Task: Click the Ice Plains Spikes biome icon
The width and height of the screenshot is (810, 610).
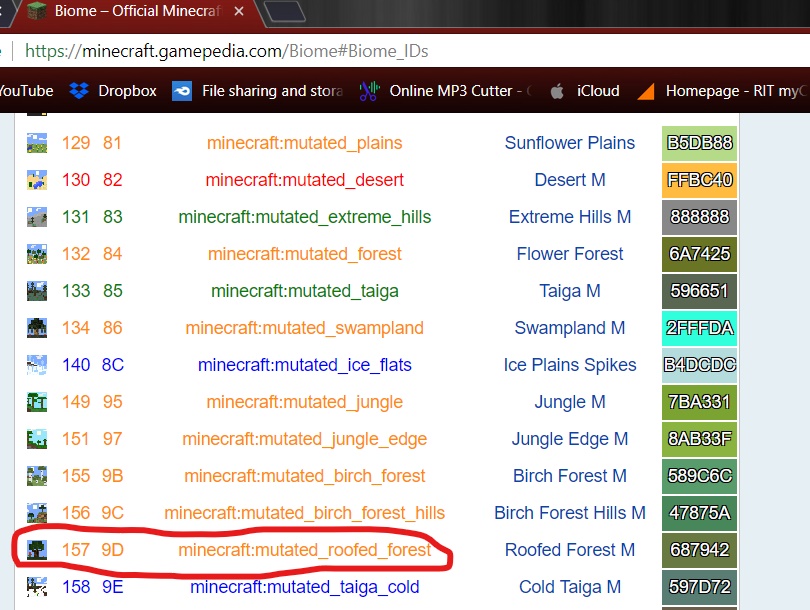Action: click(x=37, y=365)
